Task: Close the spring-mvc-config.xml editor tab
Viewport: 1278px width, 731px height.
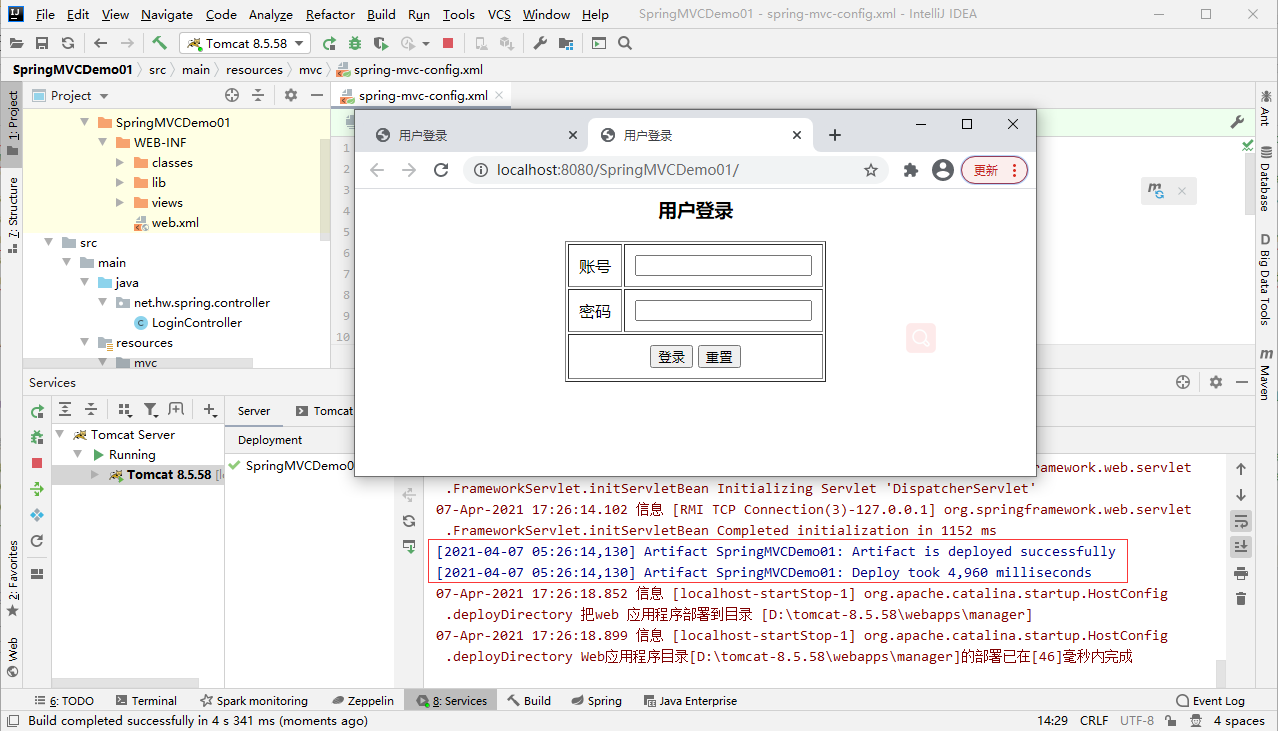Action: click(500, 96)
